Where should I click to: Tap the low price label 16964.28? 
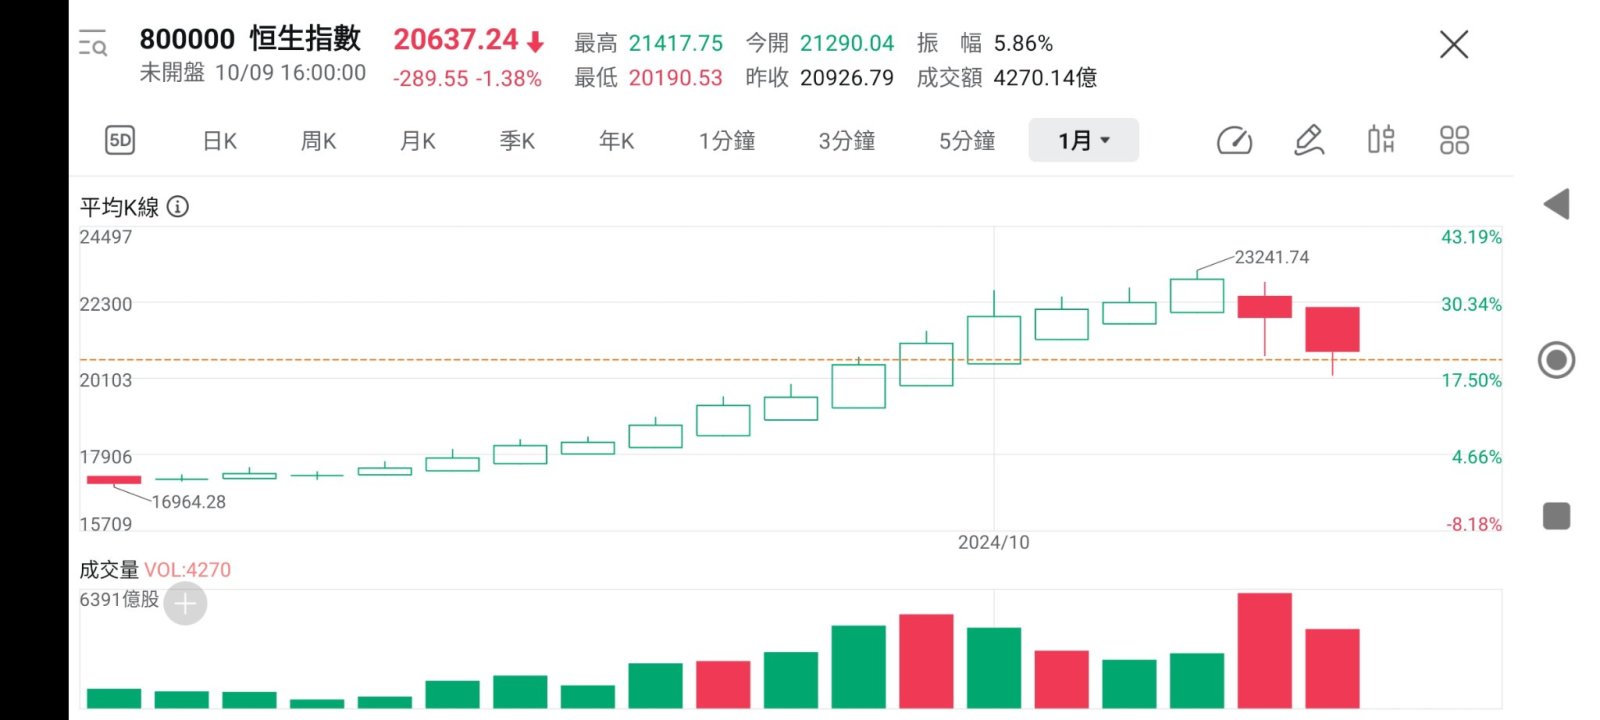188,502
